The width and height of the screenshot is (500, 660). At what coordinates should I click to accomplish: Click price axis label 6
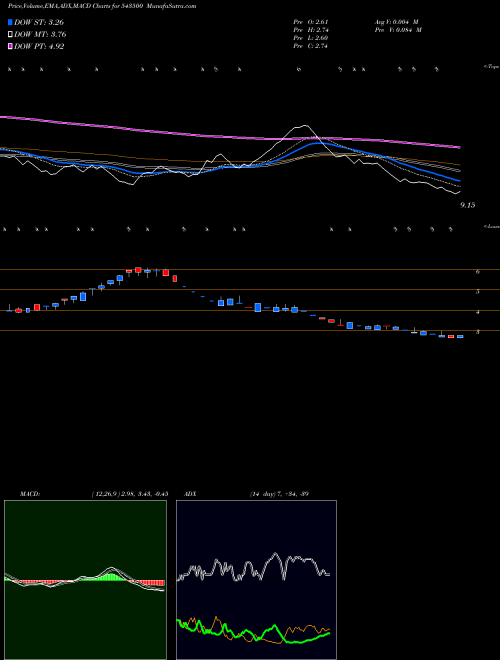pos(478,271)
